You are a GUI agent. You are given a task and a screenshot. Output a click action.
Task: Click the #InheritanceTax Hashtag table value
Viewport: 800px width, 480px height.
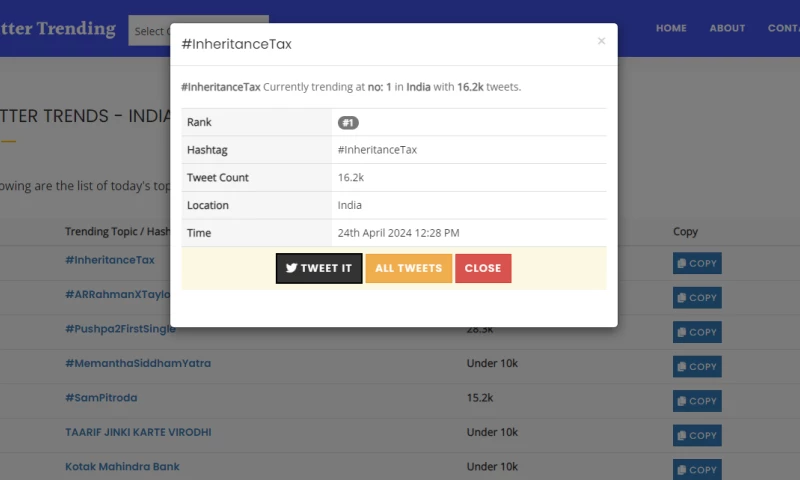377,150
